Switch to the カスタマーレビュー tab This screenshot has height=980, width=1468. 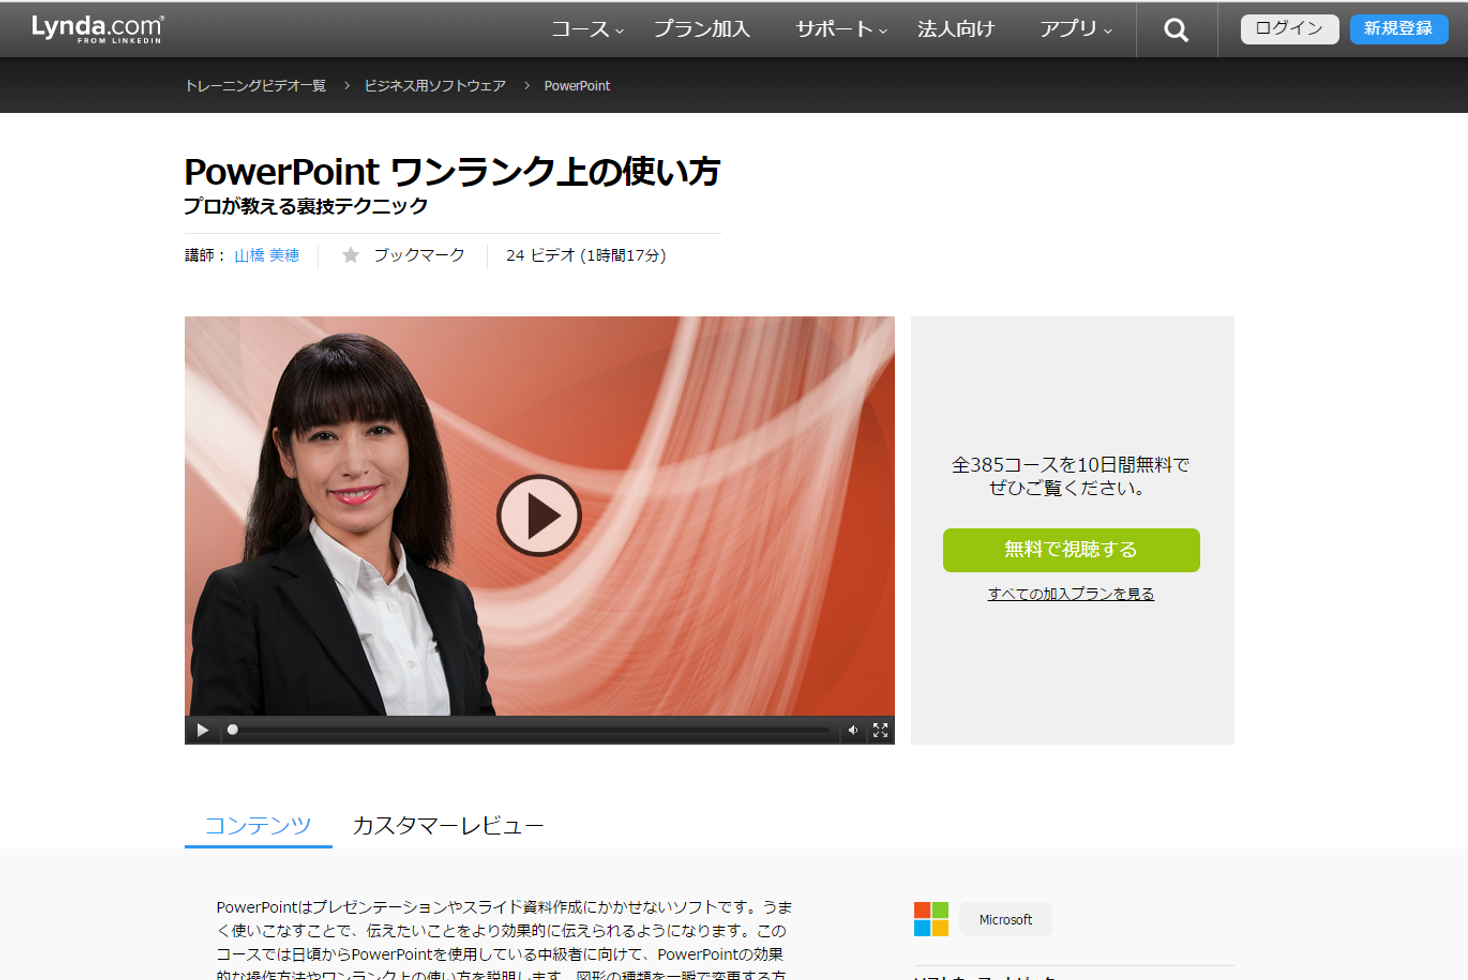coord(447,825)
